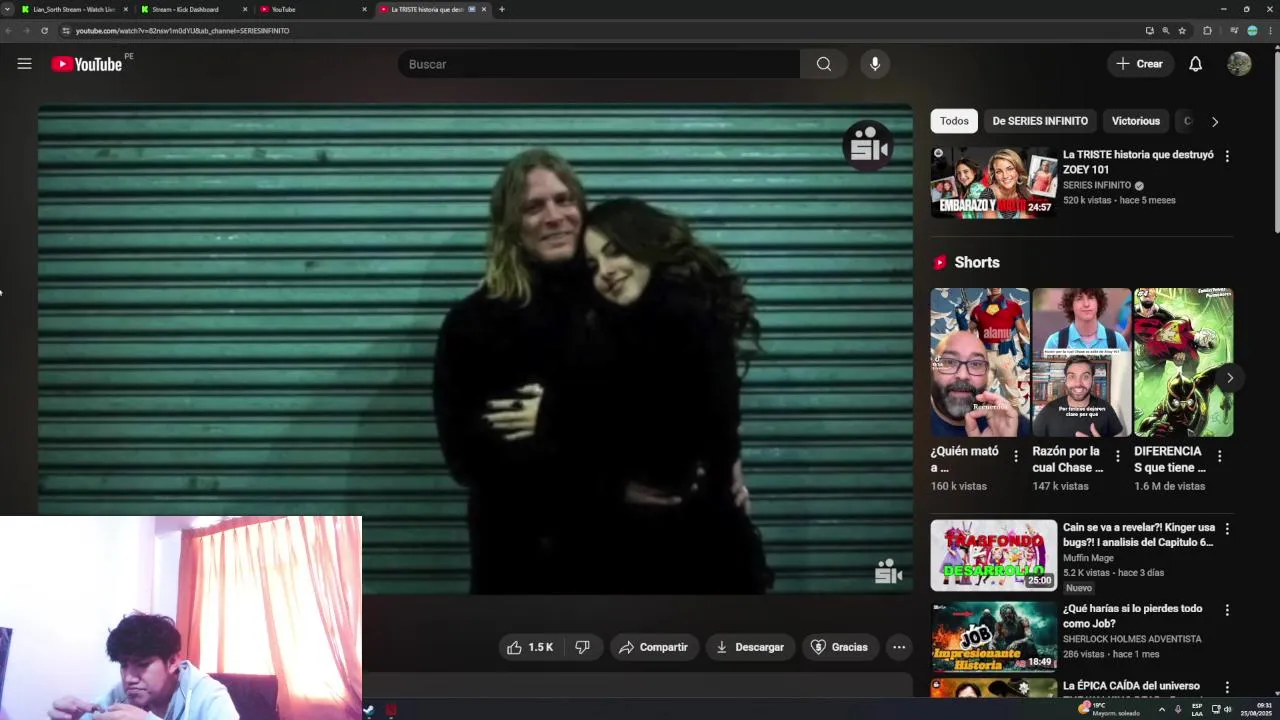The height and width of the screenshot is (720, 1280).
Task: Click the browser address bar URL
Action: 182,31
